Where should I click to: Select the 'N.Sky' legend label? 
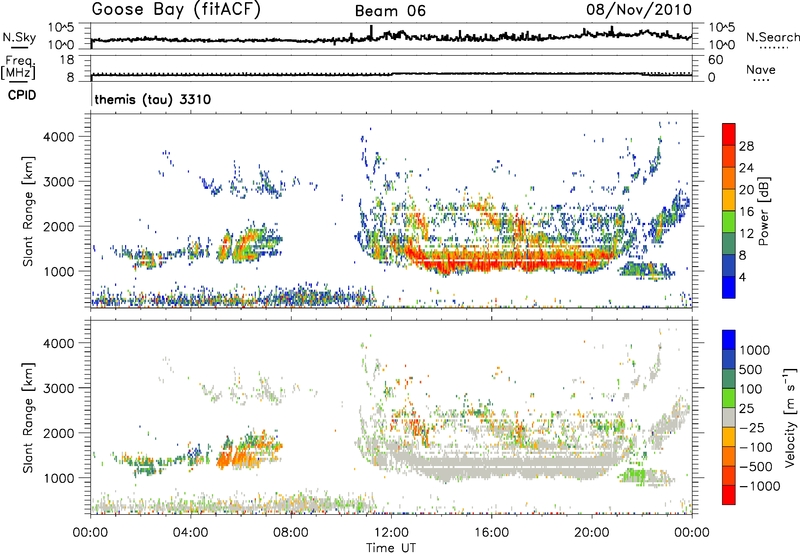coord(19,37)
